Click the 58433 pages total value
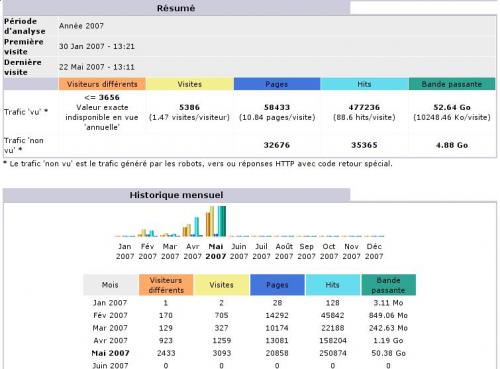500x369 pixels. click(x=277, y=107)
